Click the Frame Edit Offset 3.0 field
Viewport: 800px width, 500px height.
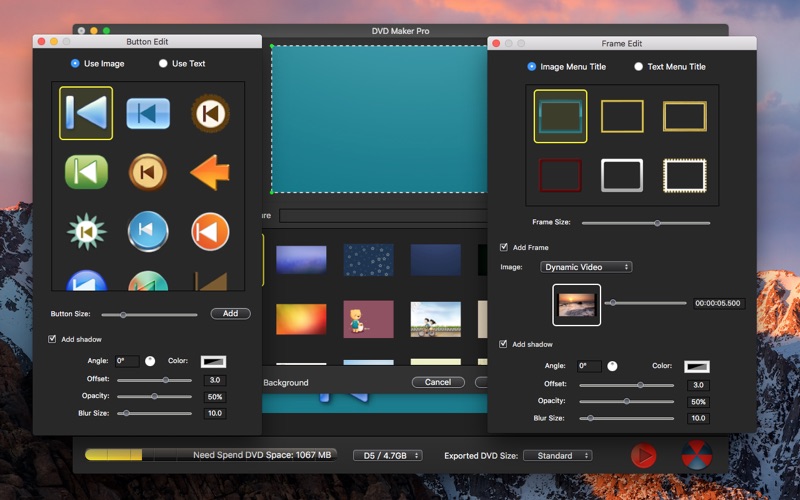[698, 385]
